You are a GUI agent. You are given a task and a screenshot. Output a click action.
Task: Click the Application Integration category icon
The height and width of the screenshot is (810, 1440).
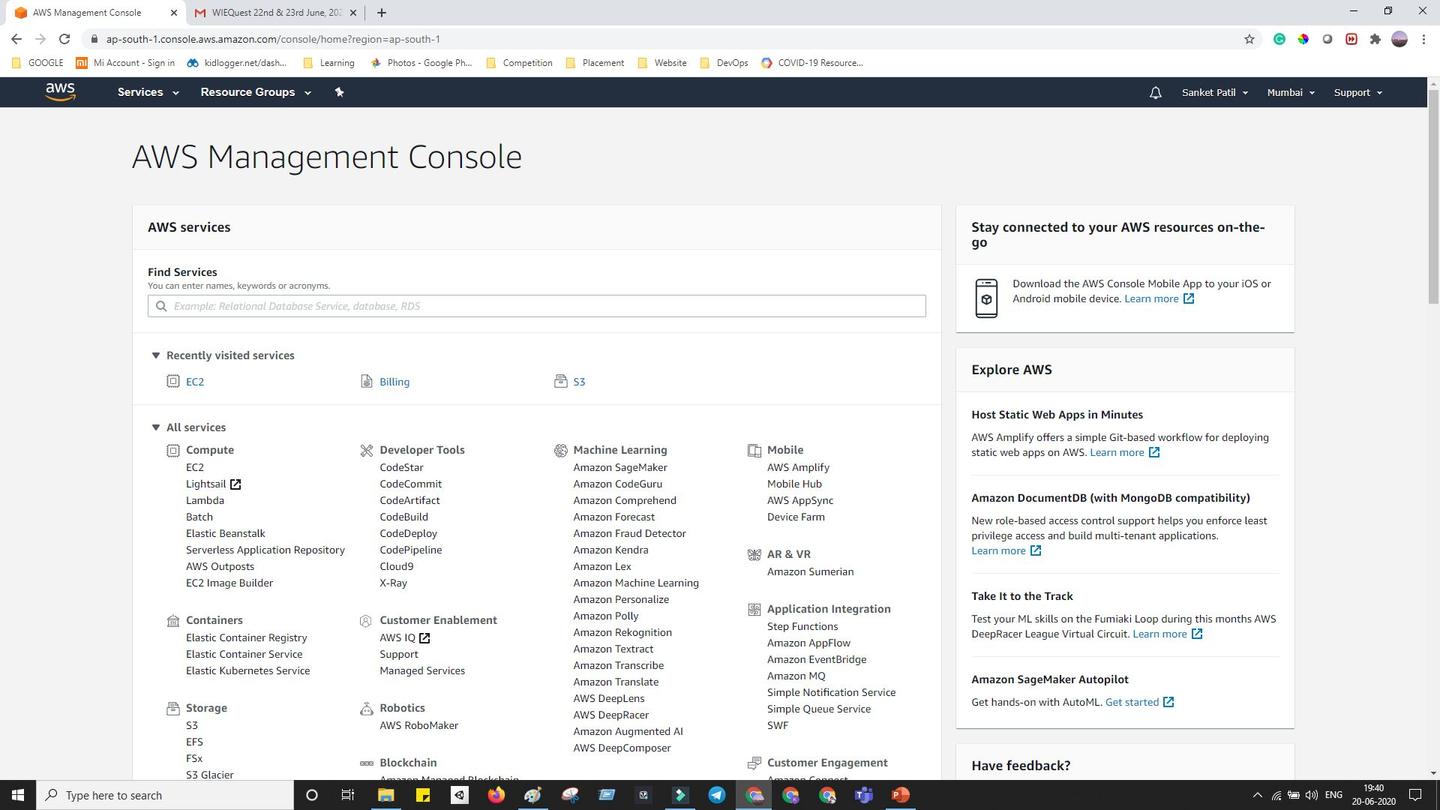click(x=754, y=609)
